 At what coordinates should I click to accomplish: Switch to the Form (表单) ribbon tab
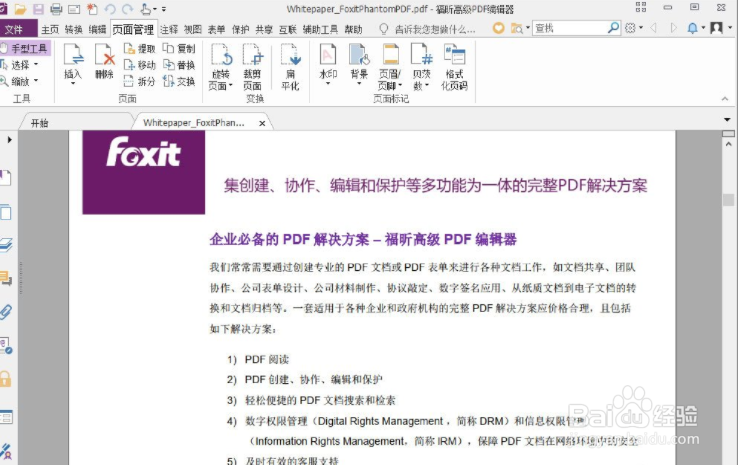point(216,29)
